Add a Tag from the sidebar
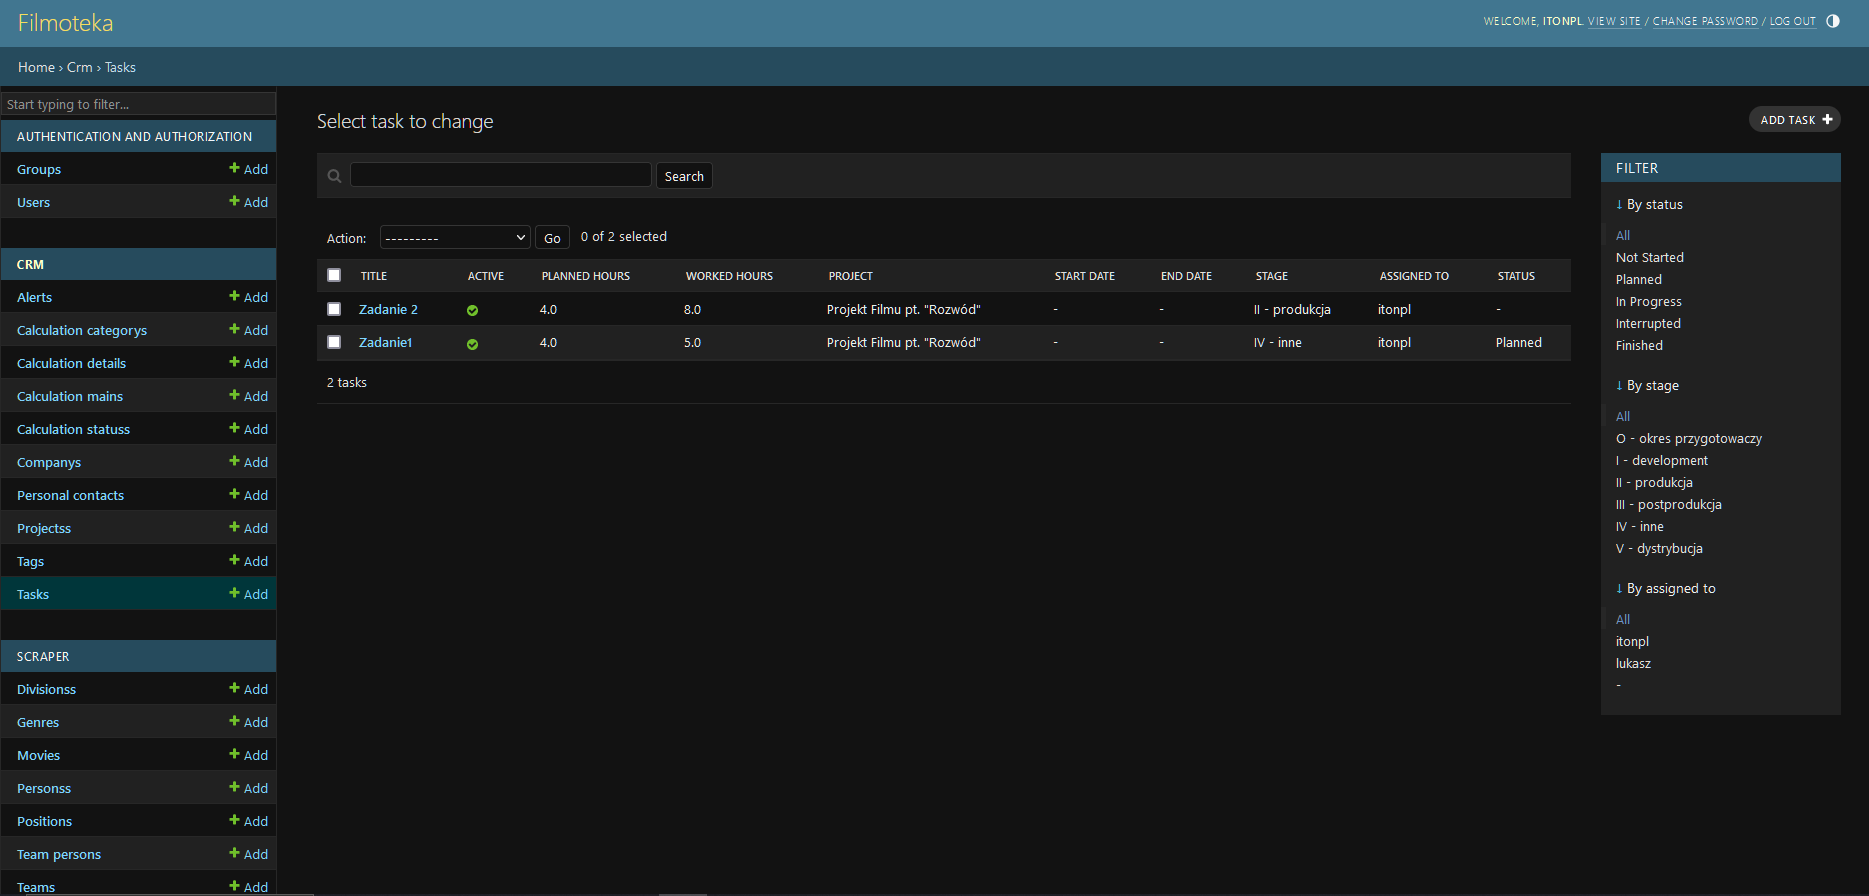1869x896 pixels. [x=248, y=561]
